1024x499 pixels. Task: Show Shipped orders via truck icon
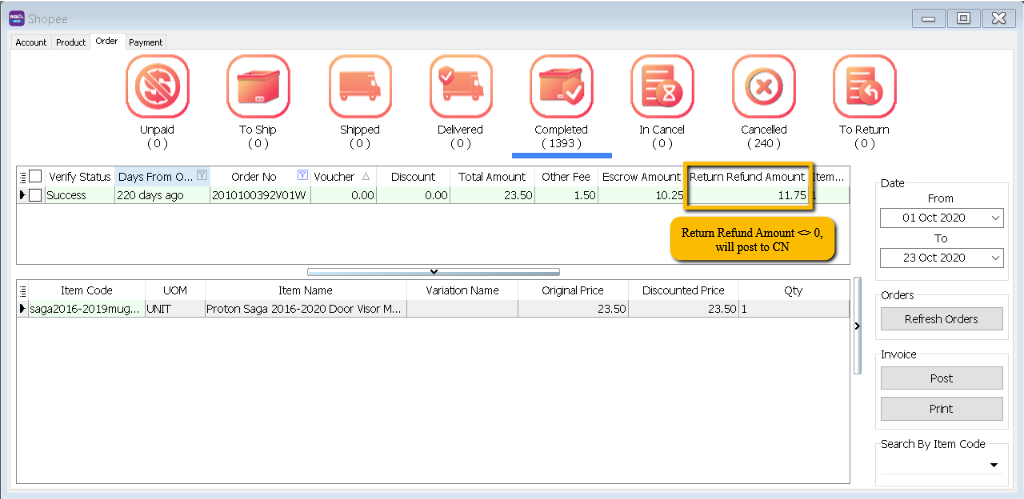click(359, 87)
